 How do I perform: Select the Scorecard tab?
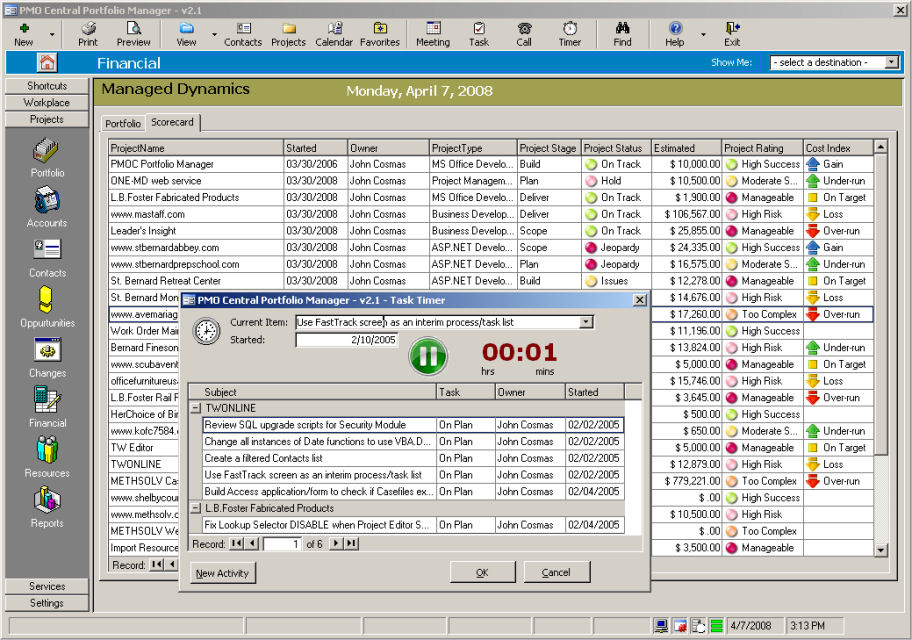click(172, 122)
